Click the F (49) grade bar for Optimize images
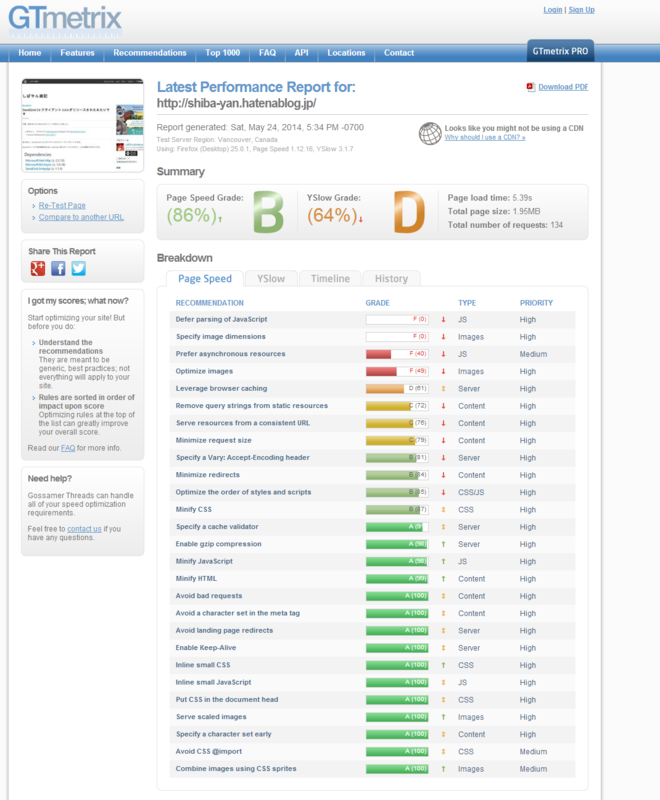 (397, 371)
